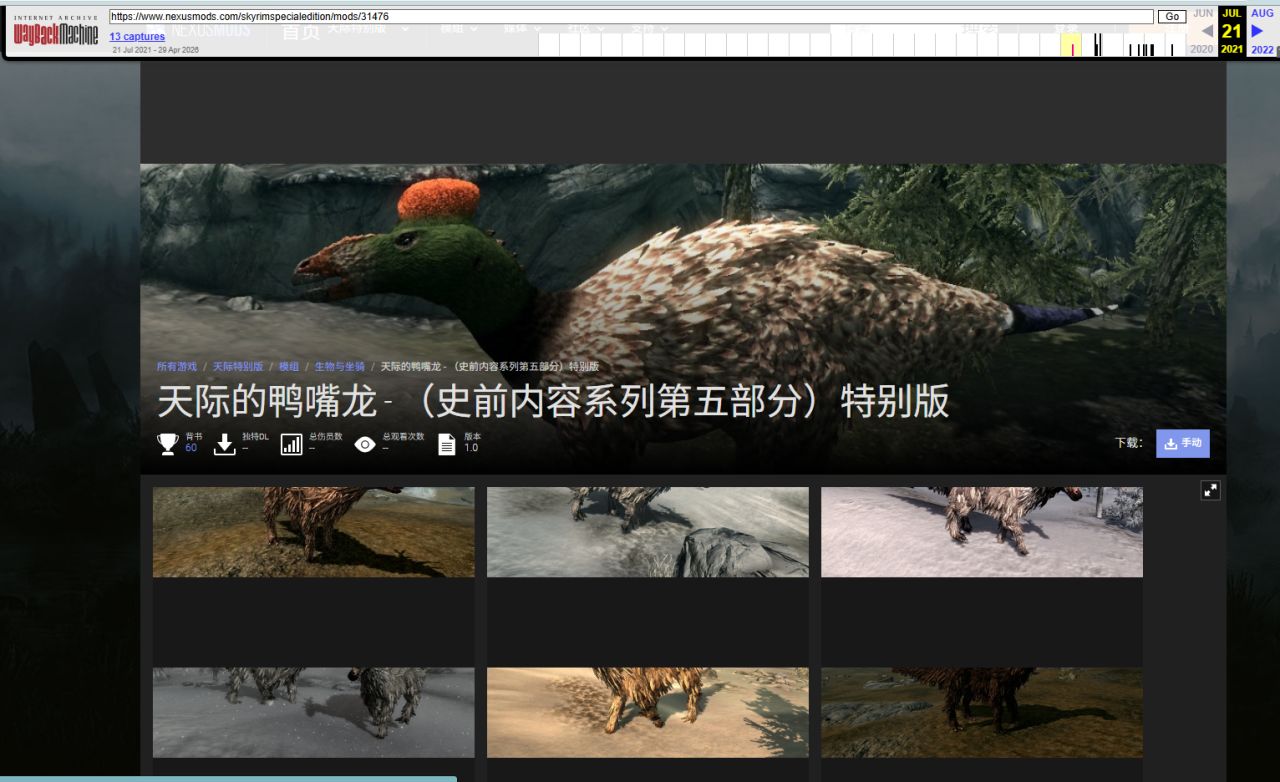This screenshot has height=782, width=1280.
Task: Click the endorsement count 60
Action: click(x=191, y=448)
